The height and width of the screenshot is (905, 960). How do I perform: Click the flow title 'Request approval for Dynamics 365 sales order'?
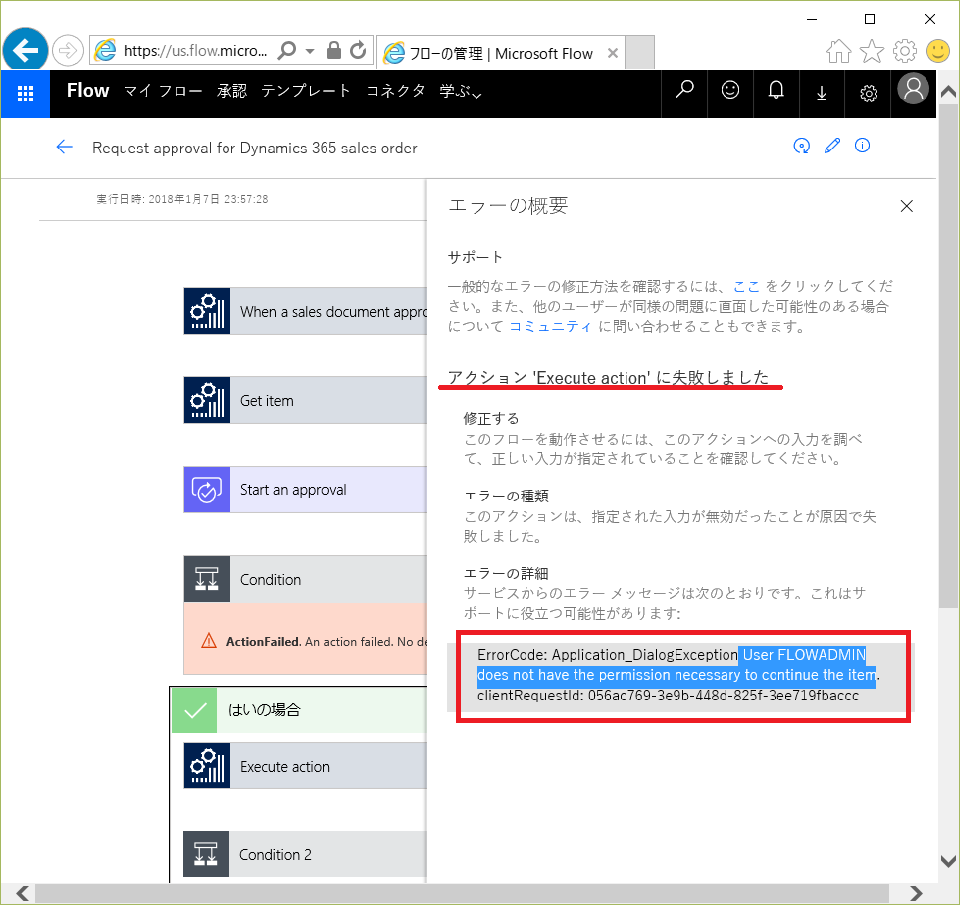tap(255, 148)
